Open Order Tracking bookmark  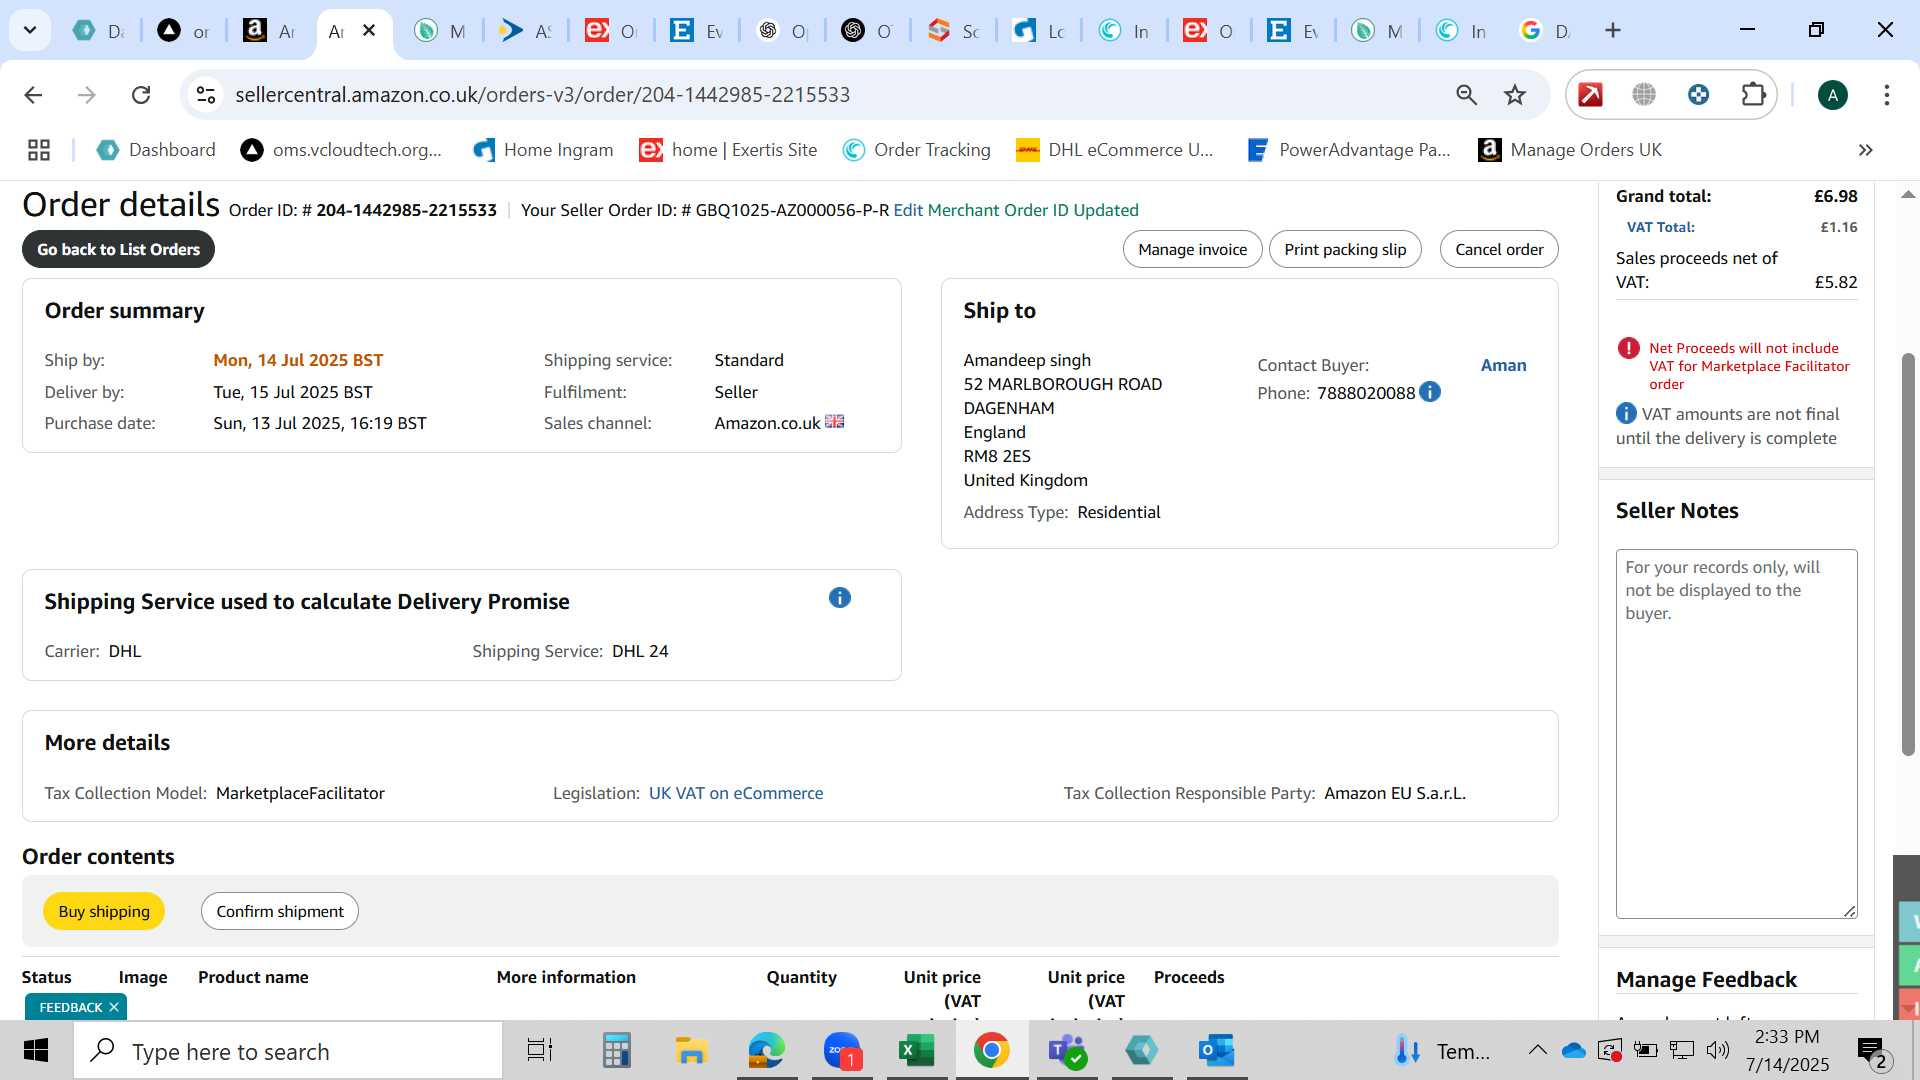point(917,150)
